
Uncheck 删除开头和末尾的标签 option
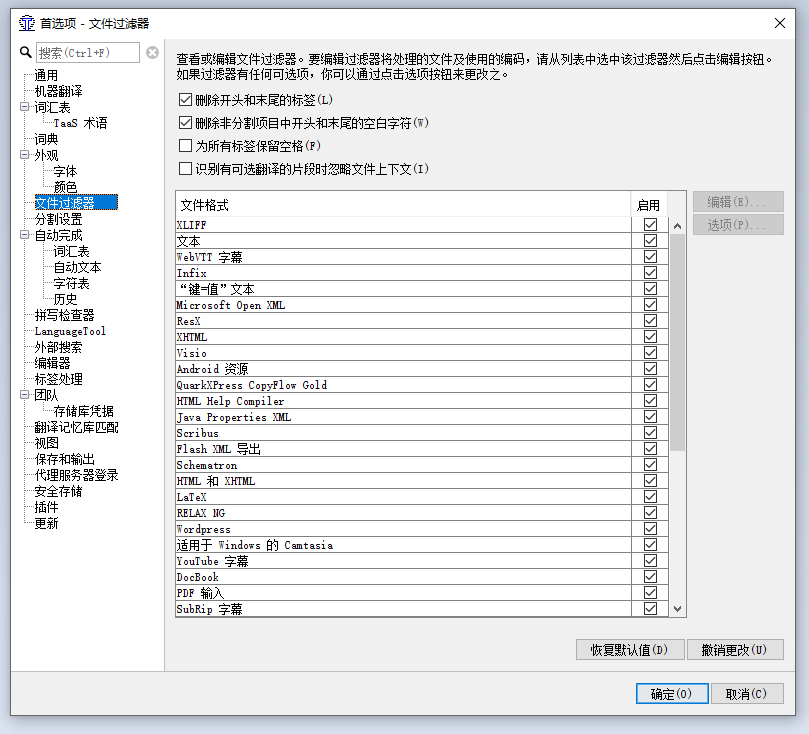point(184,100)
